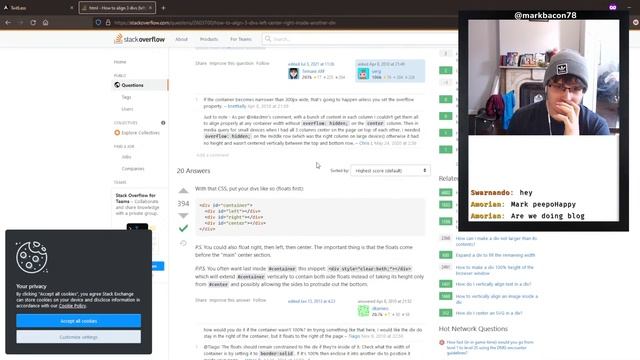The height and width of the screenshot is (360, 640).
Task: Upvote the answer scored 394
Action: pos(183,191)
